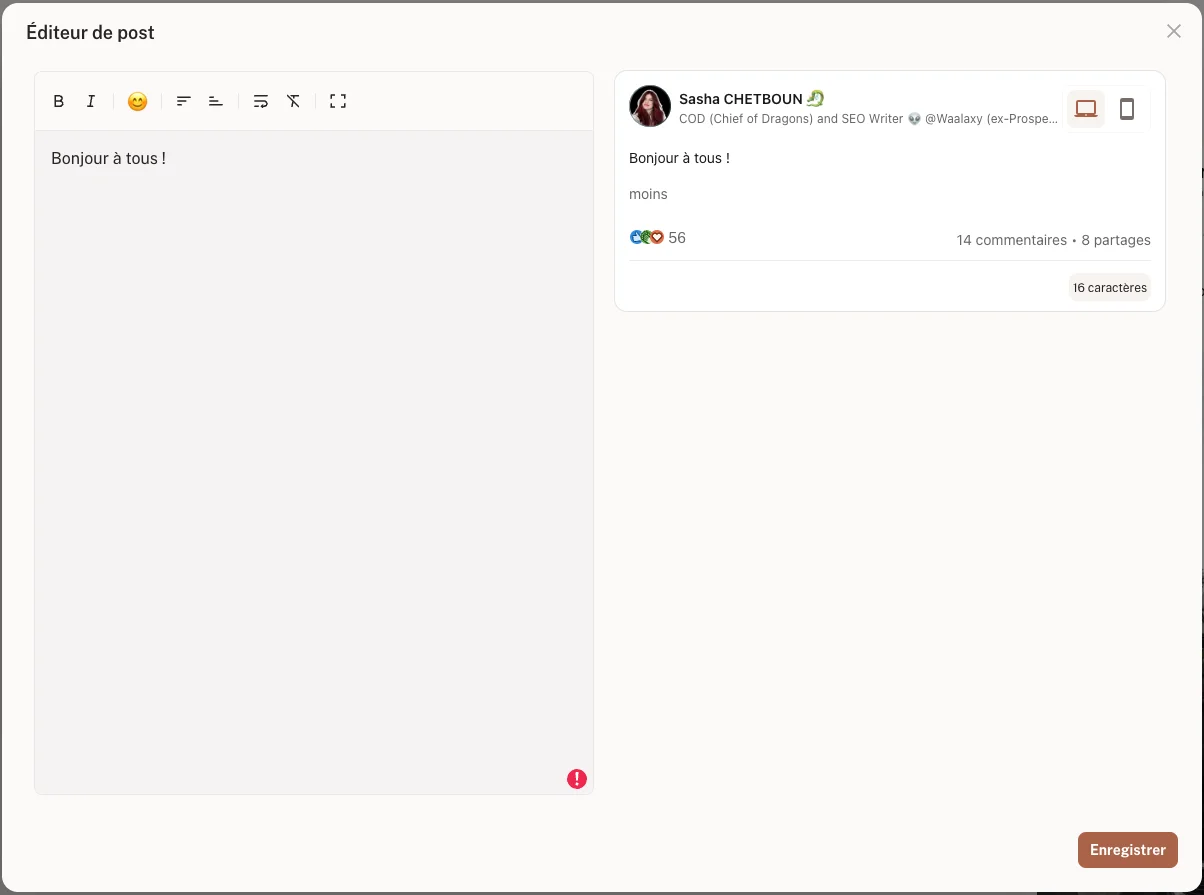Click the first list-style sort icon
1204x895 pixels.
(184, 101)
